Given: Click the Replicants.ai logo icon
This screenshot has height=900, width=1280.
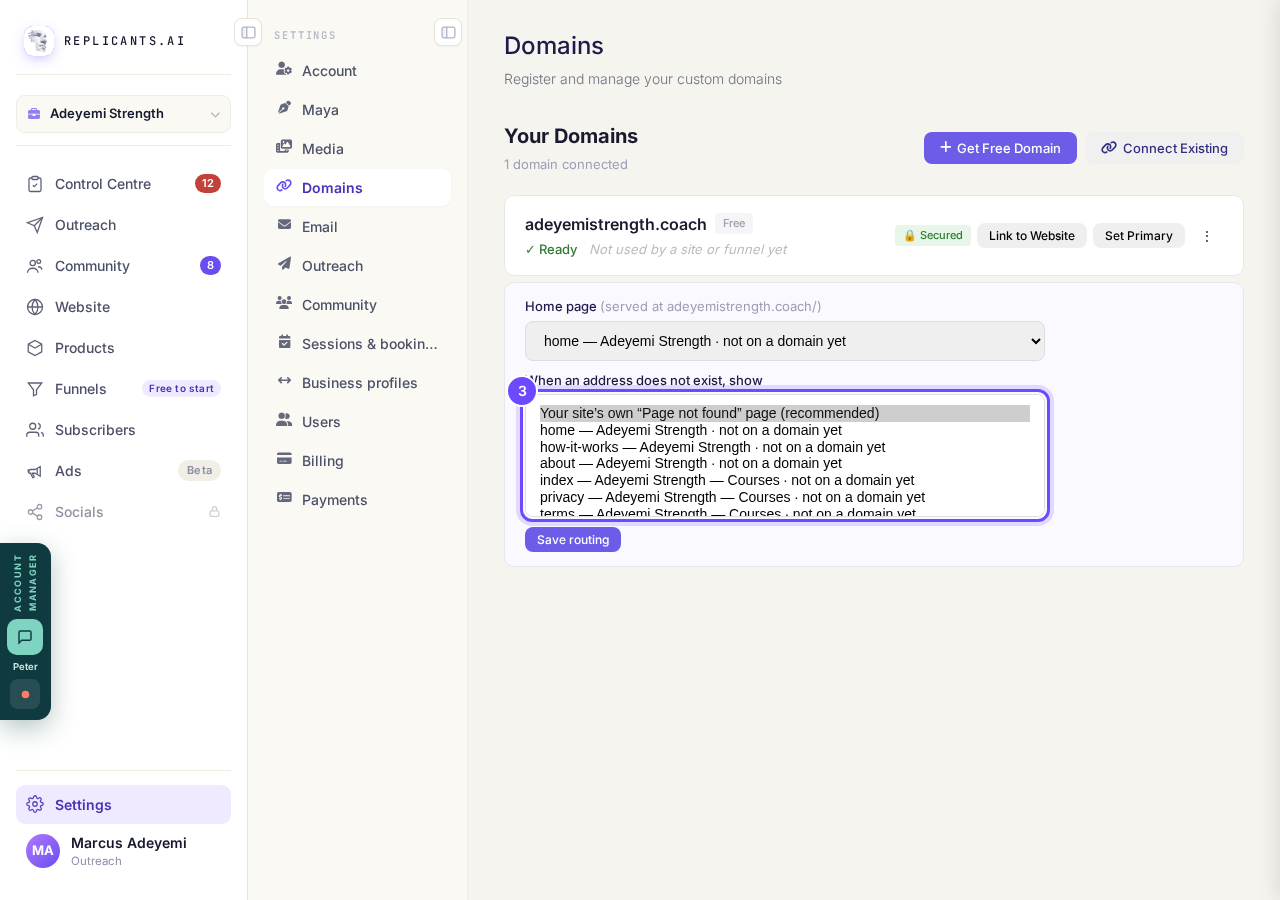Looking at the screenshot, I should coord(39,41).
